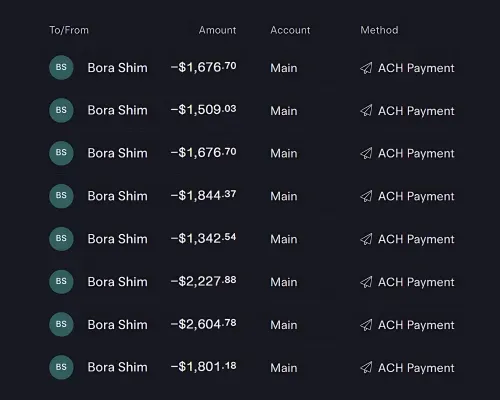Select the BS avatar on the $2,227.88 row
The width and height of the screenshot is (500, 400).
tap(61, 282)
